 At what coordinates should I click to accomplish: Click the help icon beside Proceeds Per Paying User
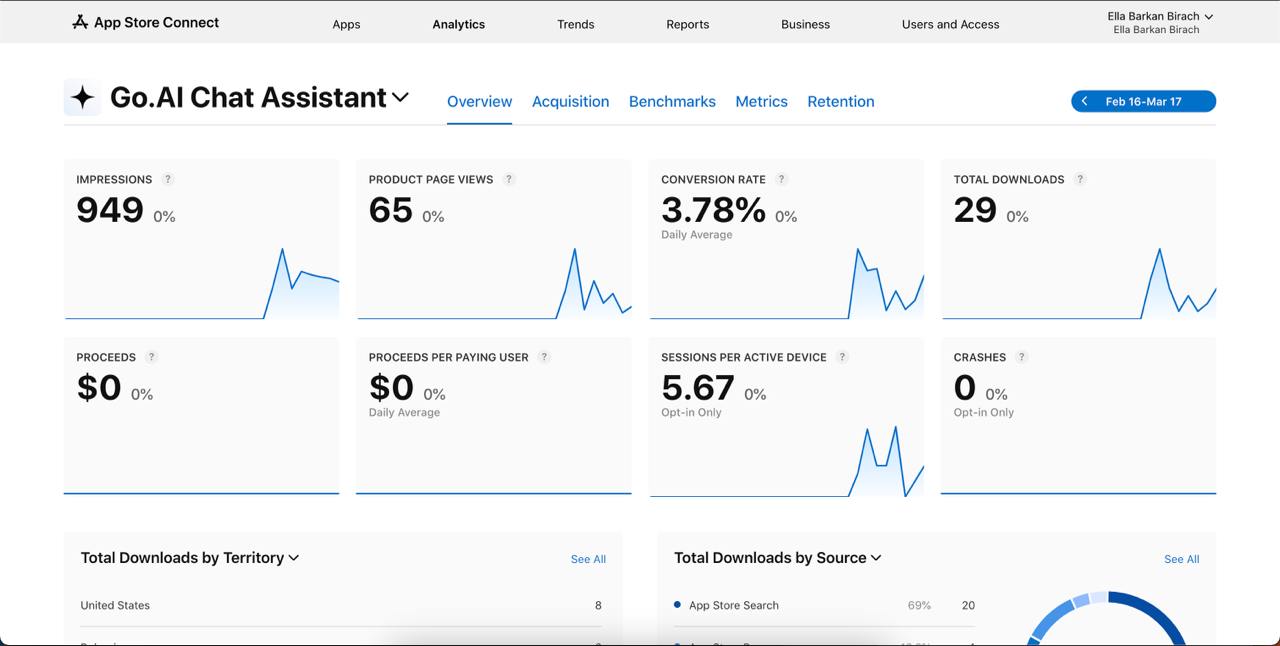(x=544, y=357)
